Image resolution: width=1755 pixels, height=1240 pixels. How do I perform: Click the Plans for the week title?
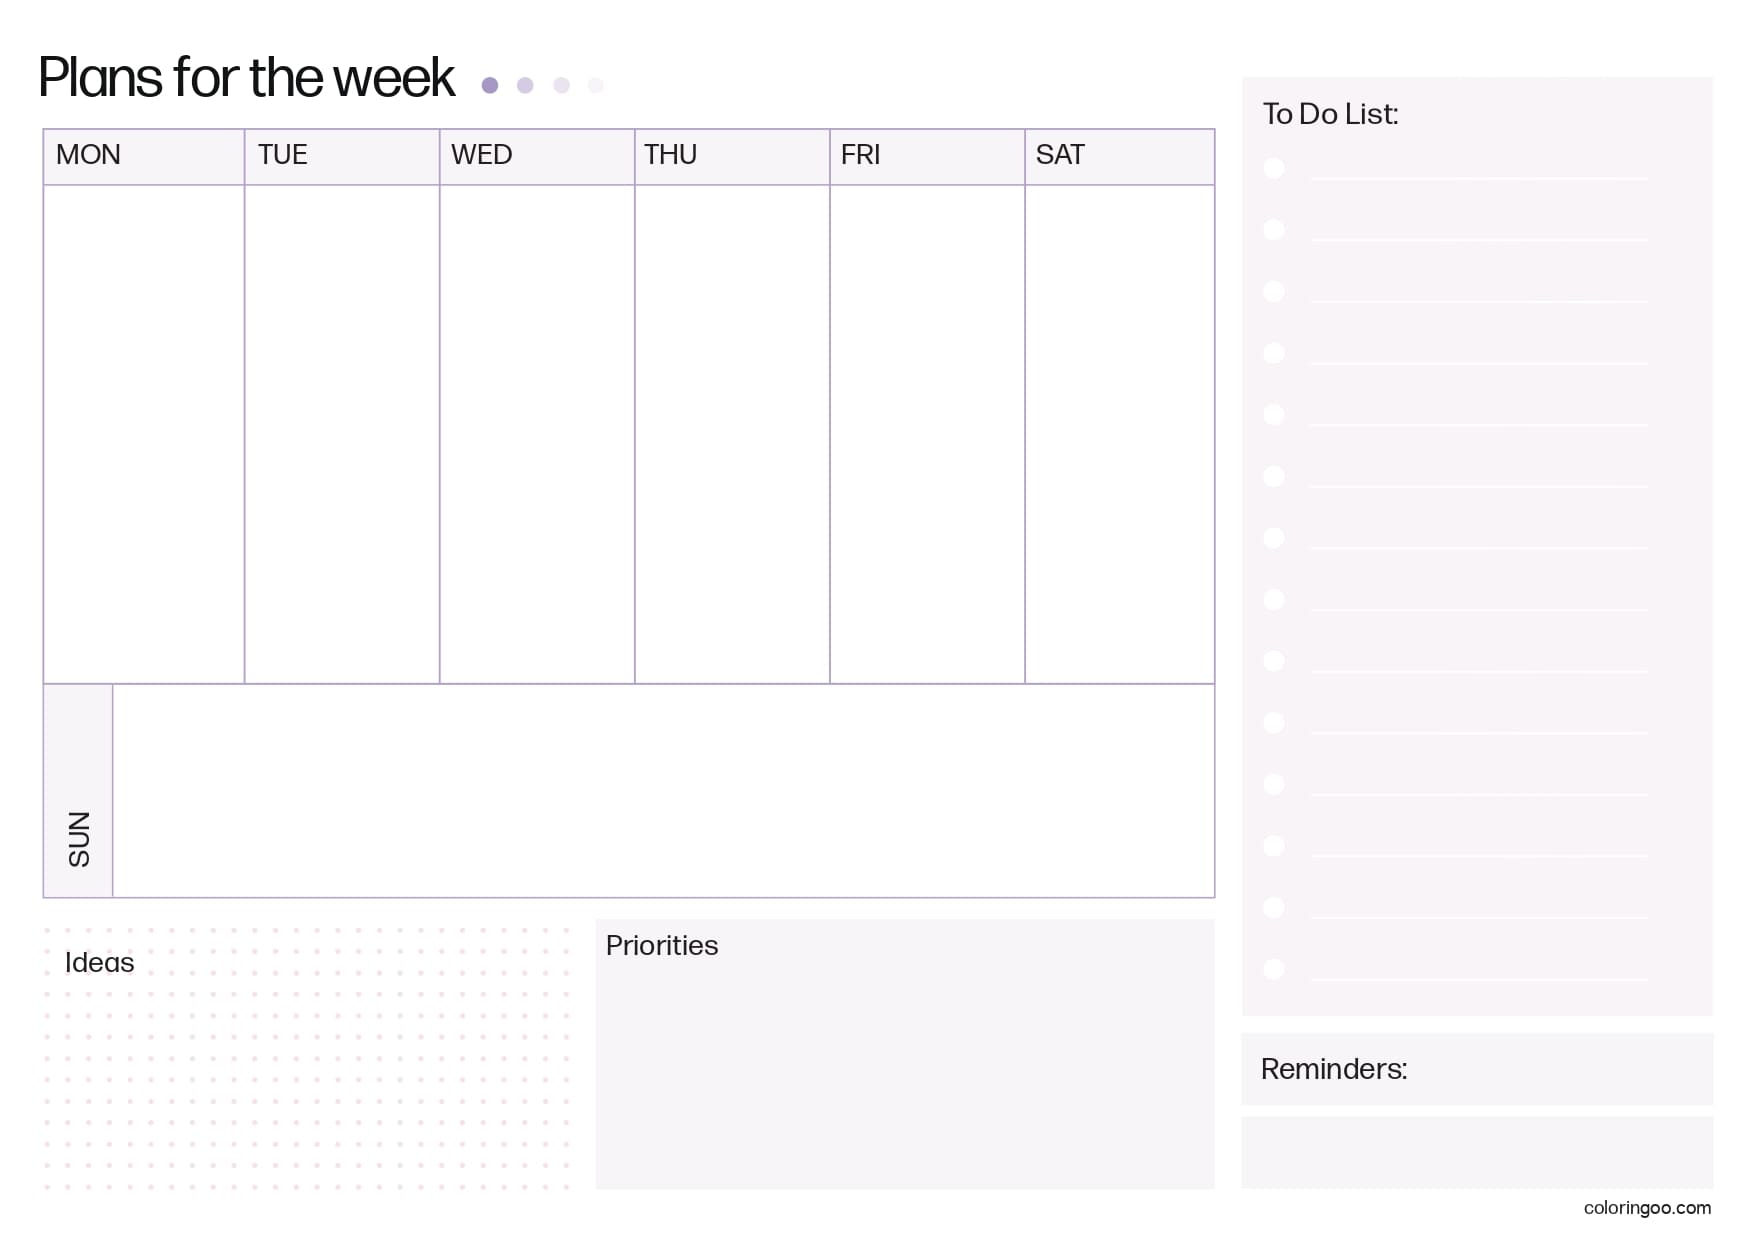pyautogui.click(x=246, y=78)
